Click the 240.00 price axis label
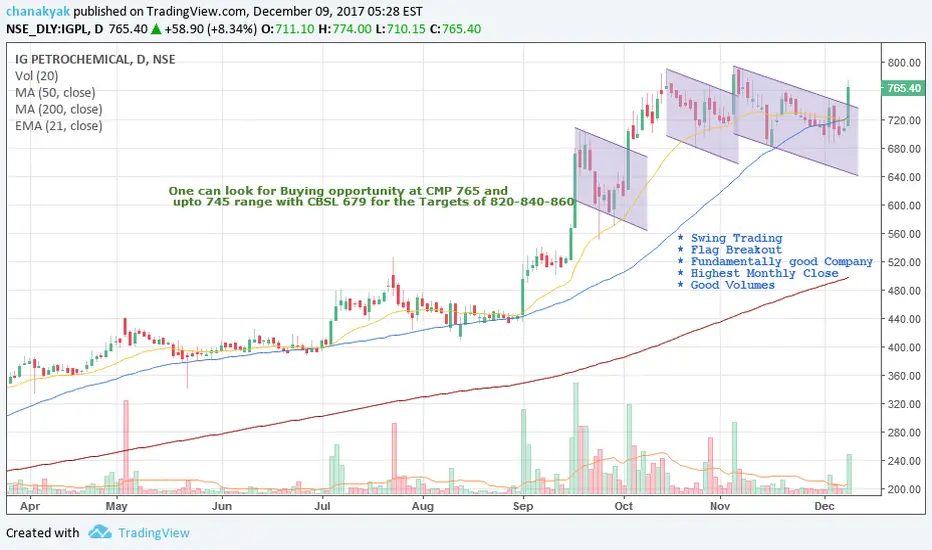 [904, 461]
